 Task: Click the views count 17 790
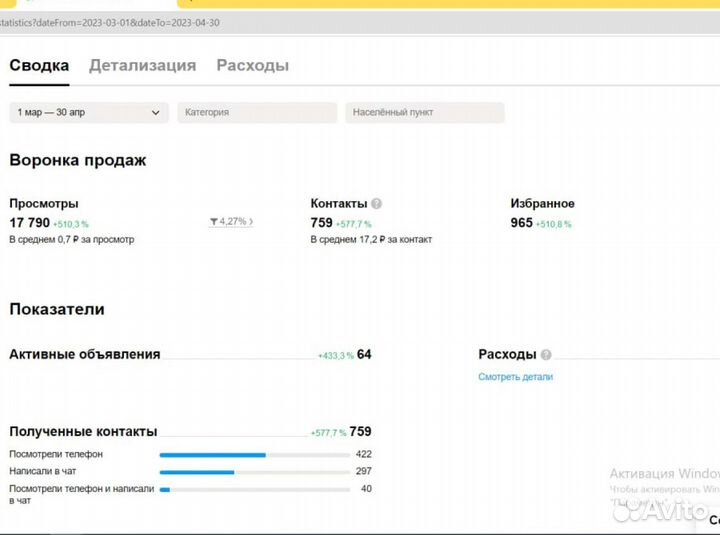tap(29, 223)
